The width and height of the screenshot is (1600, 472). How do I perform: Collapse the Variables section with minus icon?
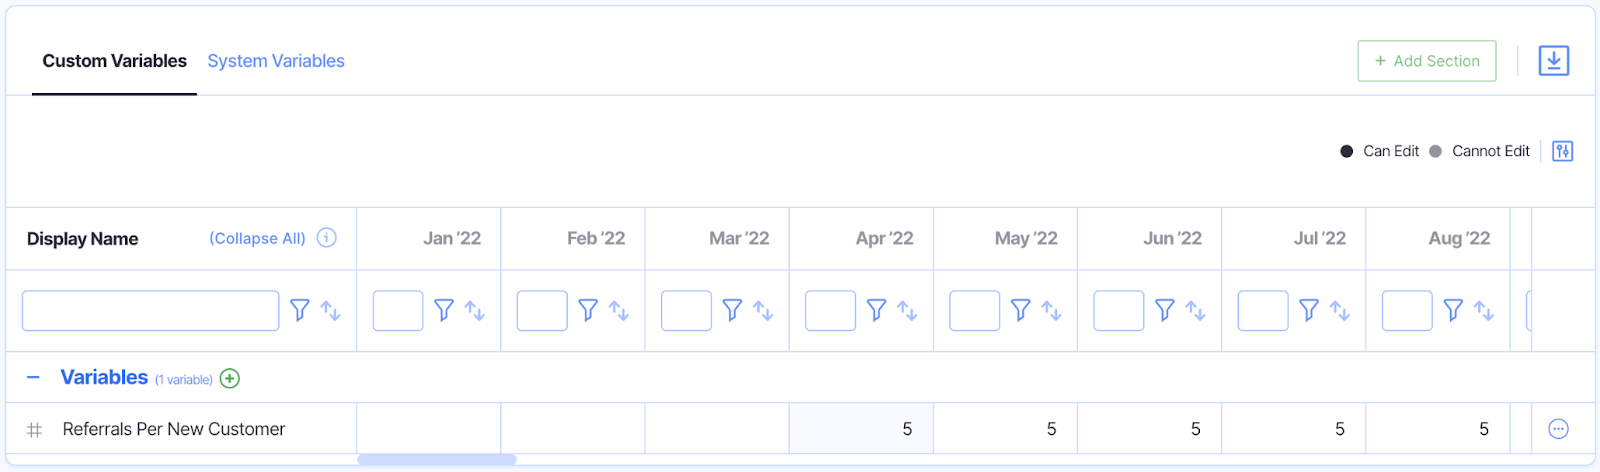pyautogui.click(x=33, y=378)
